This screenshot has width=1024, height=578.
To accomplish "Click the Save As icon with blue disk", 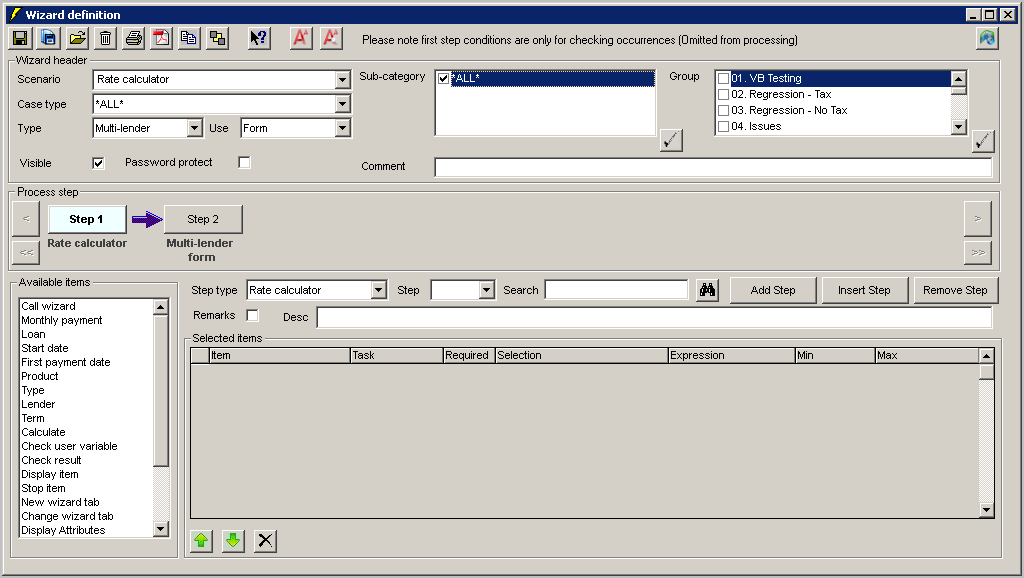I will [49, 39].
